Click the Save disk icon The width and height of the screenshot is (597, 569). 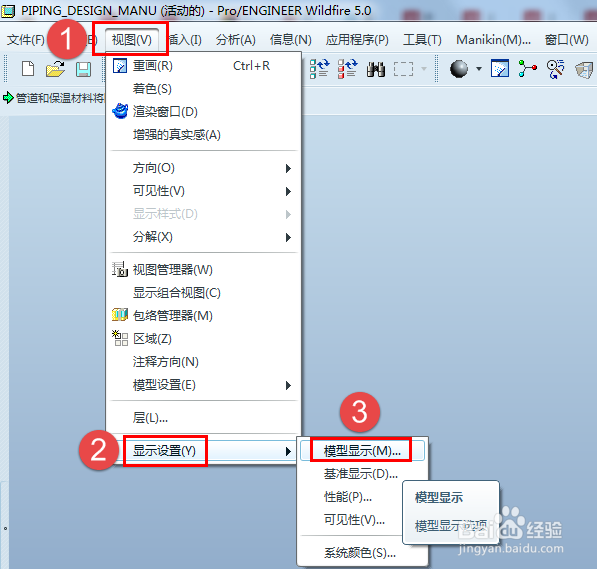coord(83,69)
